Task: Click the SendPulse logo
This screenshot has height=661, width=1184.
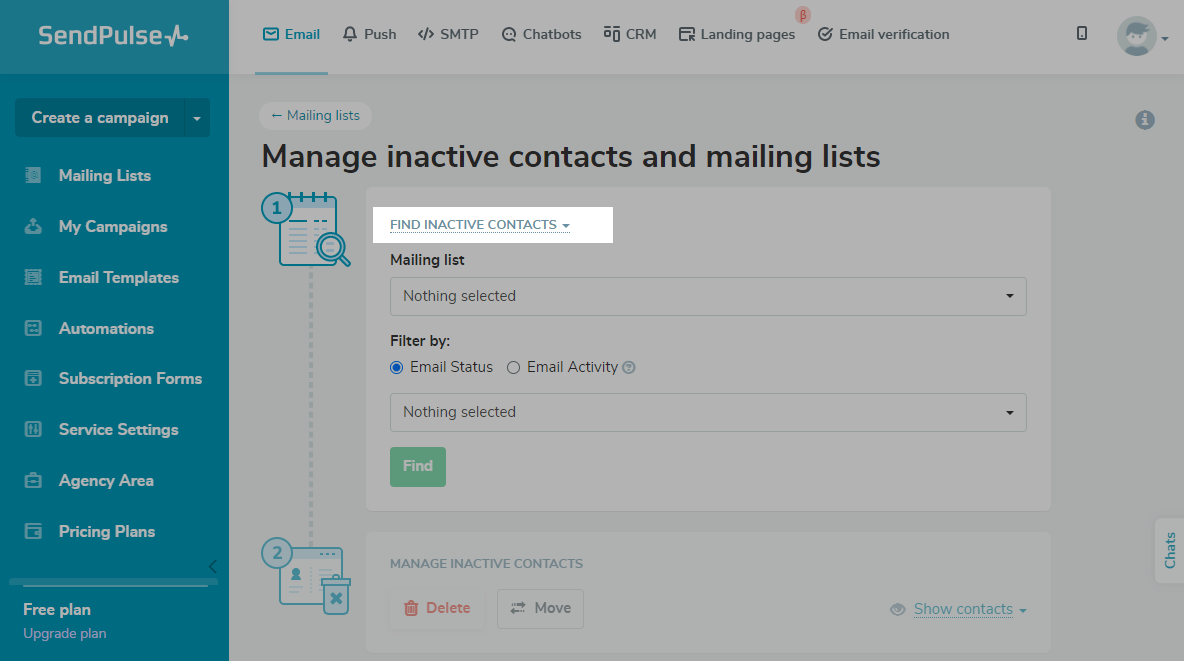Action: 113,36
